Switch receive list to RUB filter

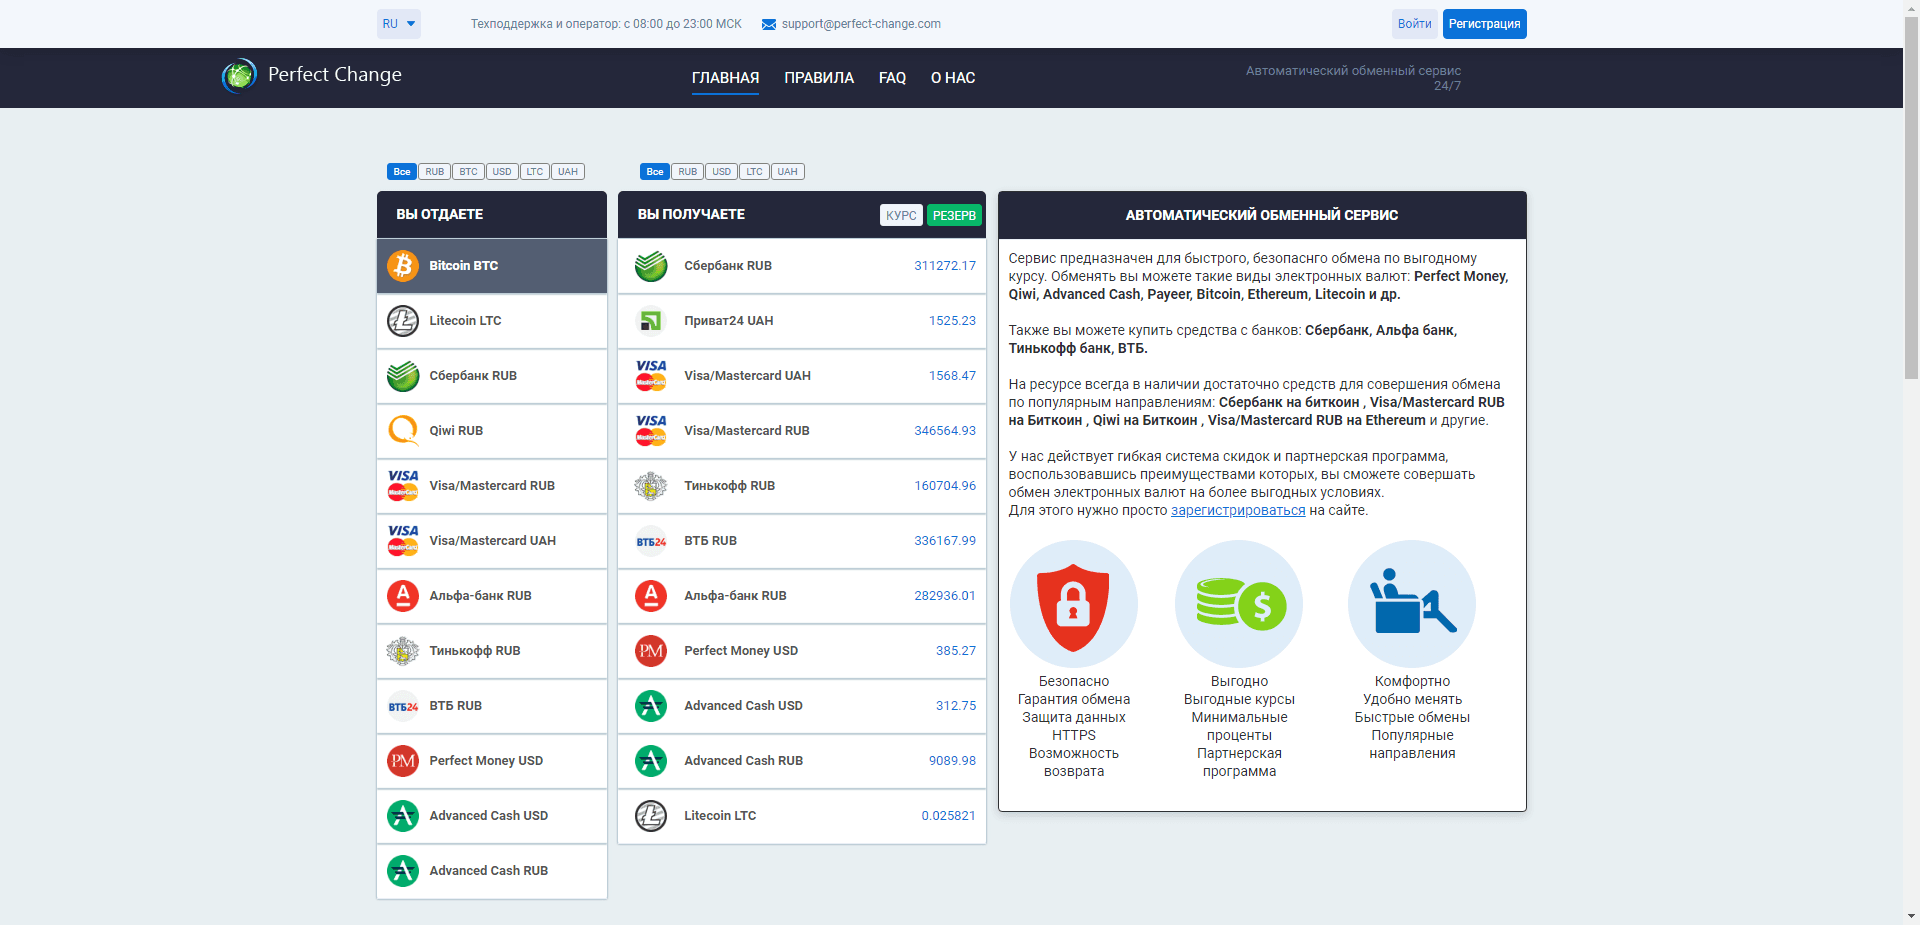click(x=687, y=171)
